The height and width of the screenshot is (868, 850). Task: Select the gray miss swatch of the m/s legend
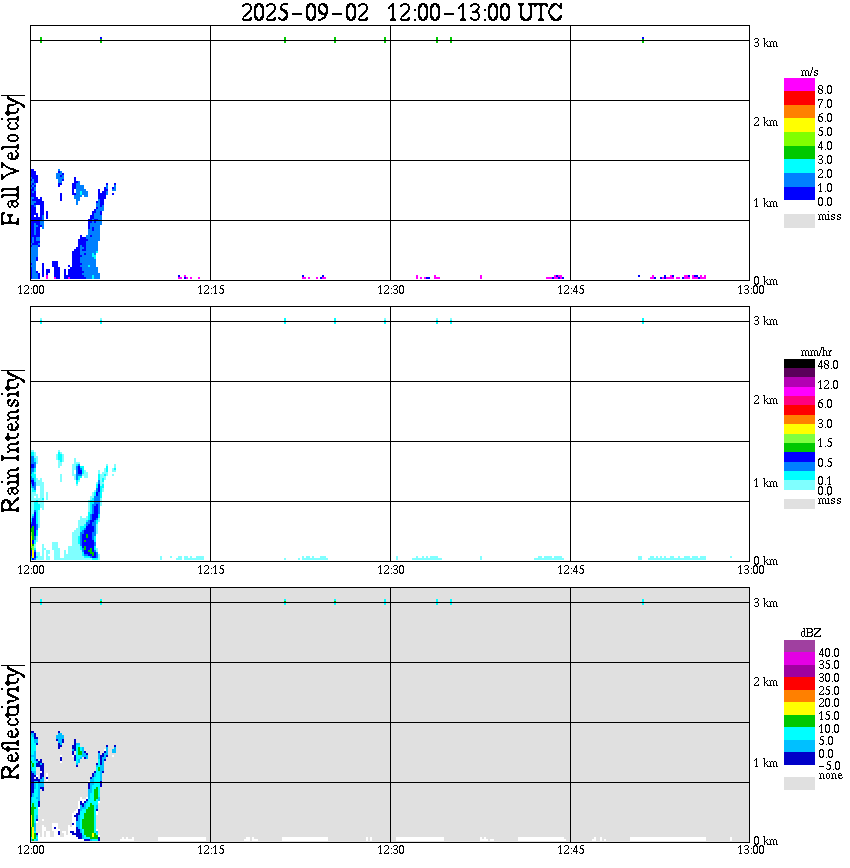click(x=799, y=221)
